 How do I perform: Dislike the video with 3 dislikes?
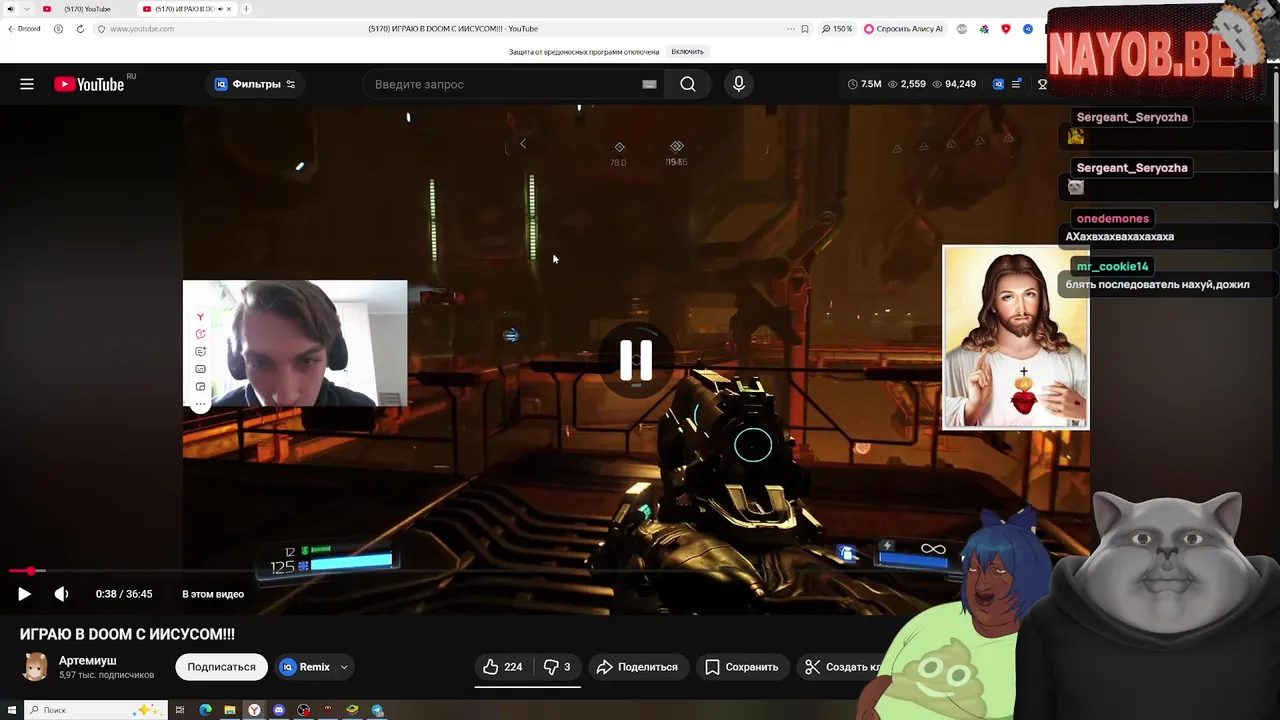557,667
